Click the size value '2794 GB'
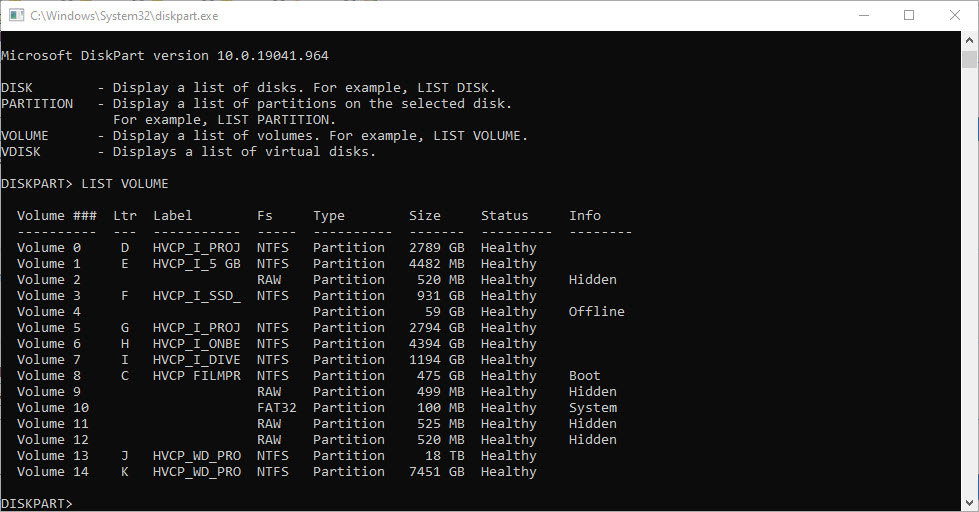This screenshot has height=512, width=979. tap(436, 328)
